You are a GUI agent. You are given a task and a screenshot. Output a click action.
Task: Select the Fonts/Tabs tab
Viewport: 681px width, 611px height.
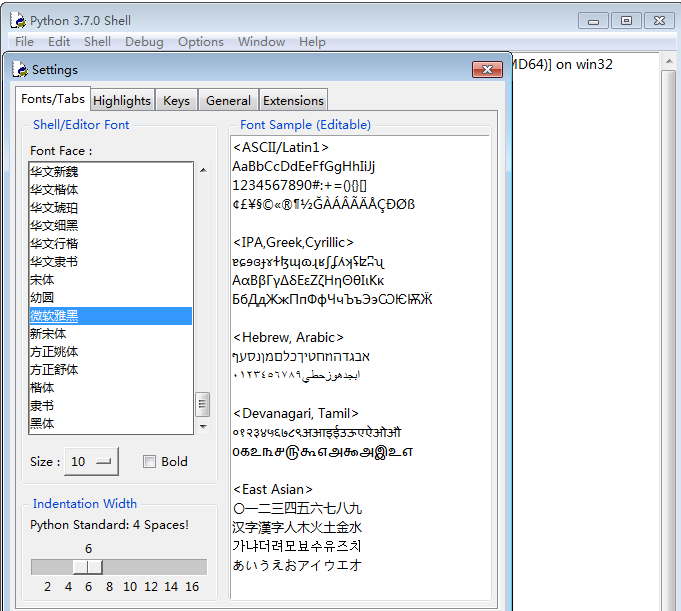coord(53,99)
